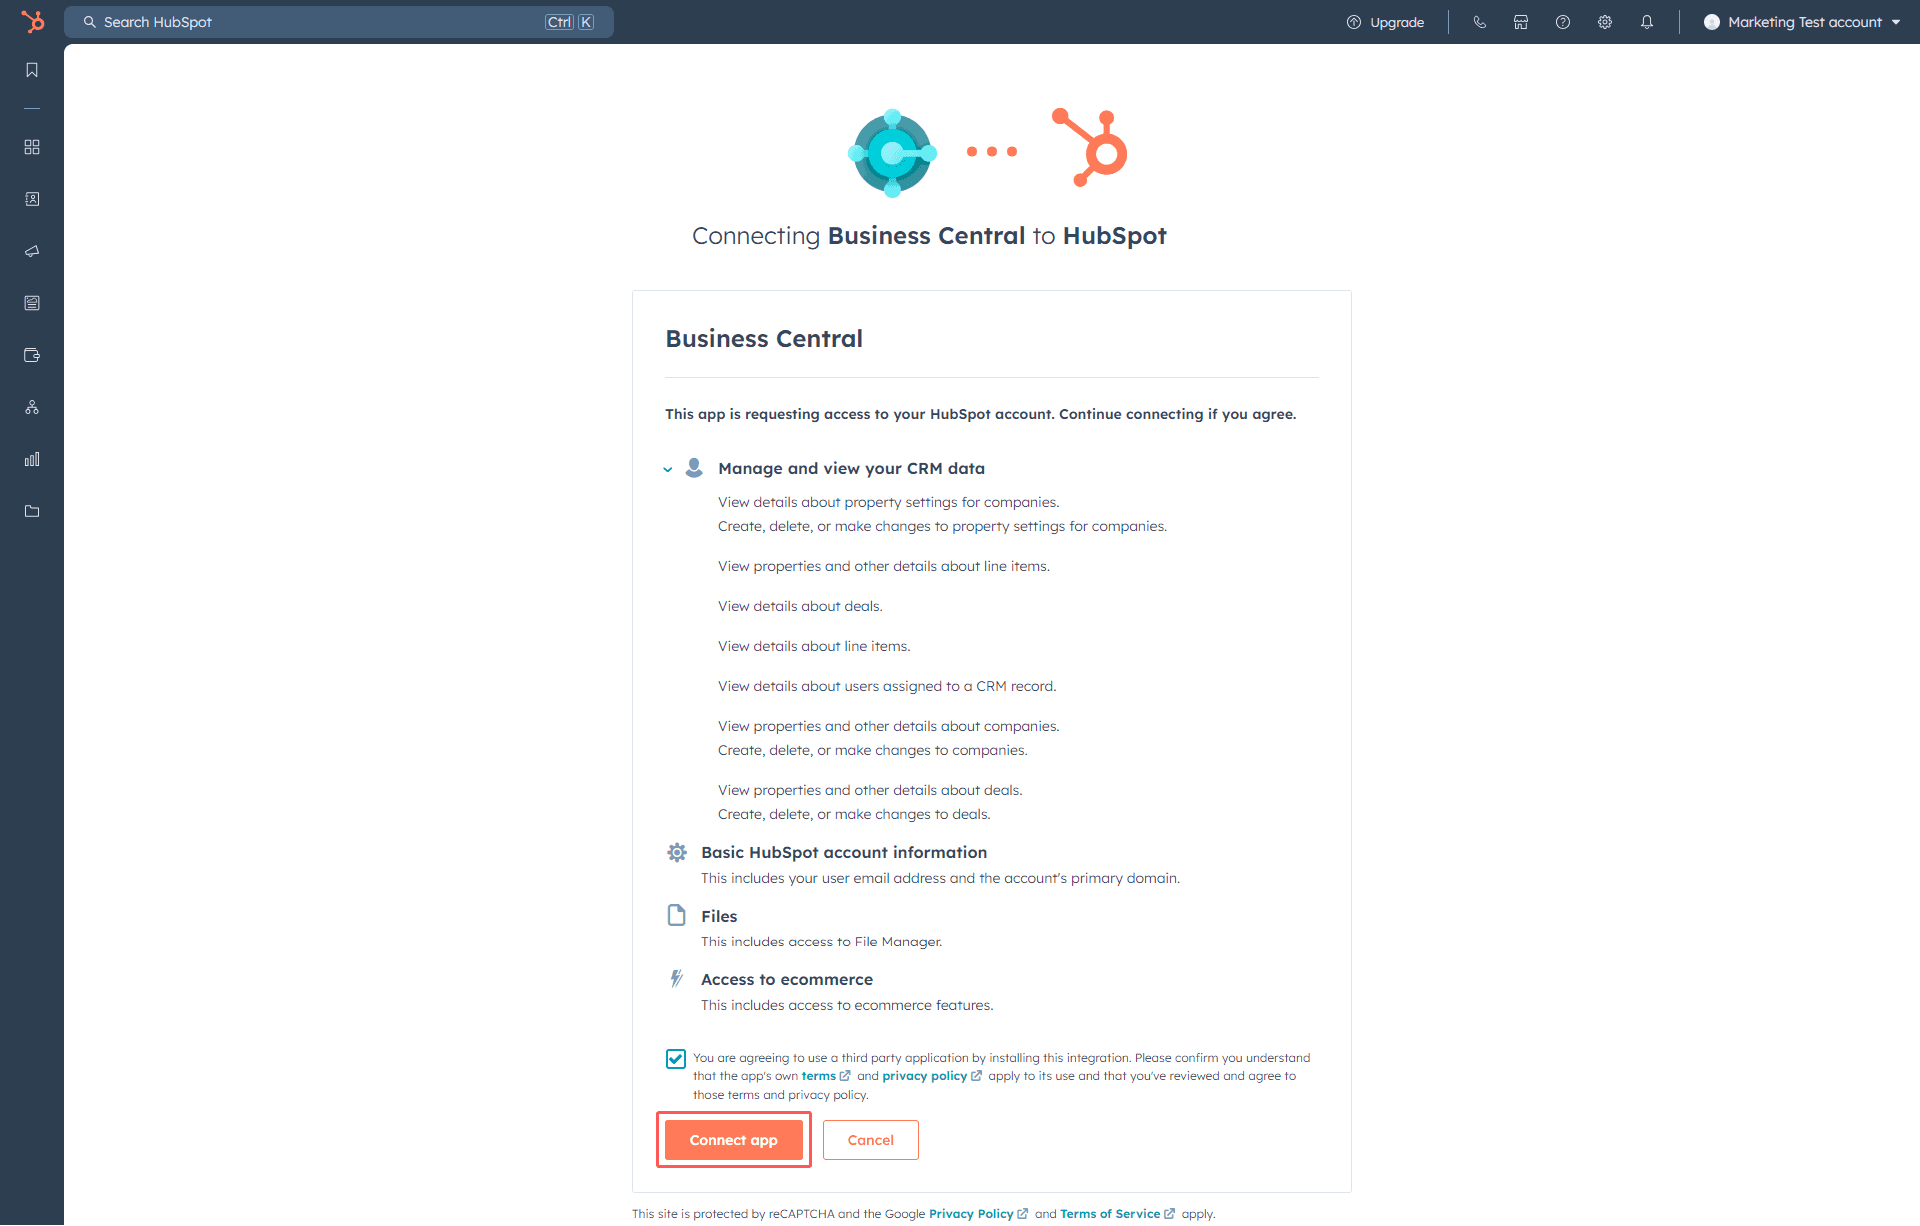The width and height of the screenshot is (1920, 1226).
Task: Open the Marketing Test account dropdown
Action: tap(1798, 21)
